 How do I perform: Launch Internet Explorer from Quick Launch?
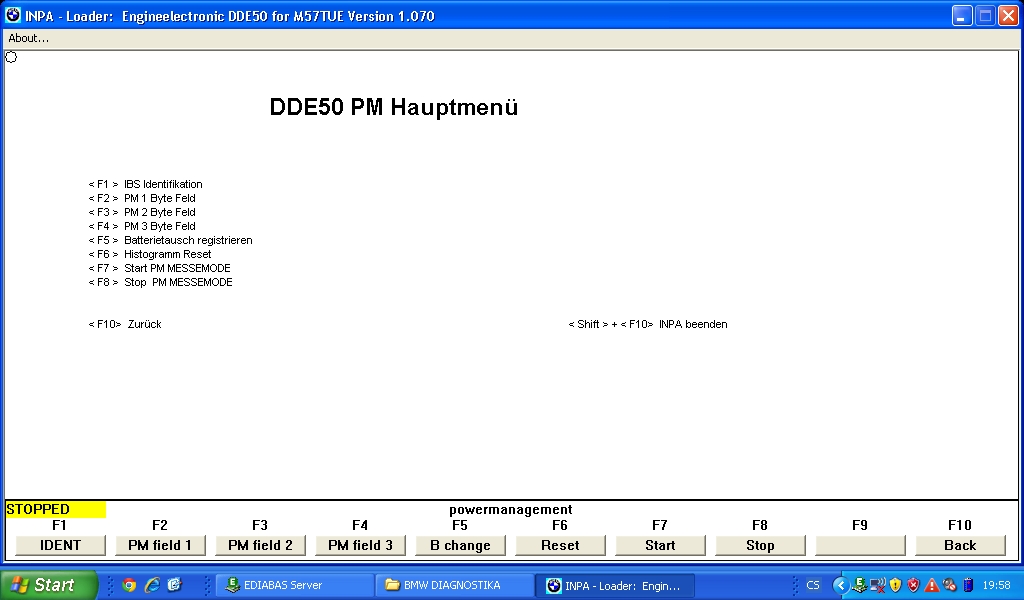152,585
